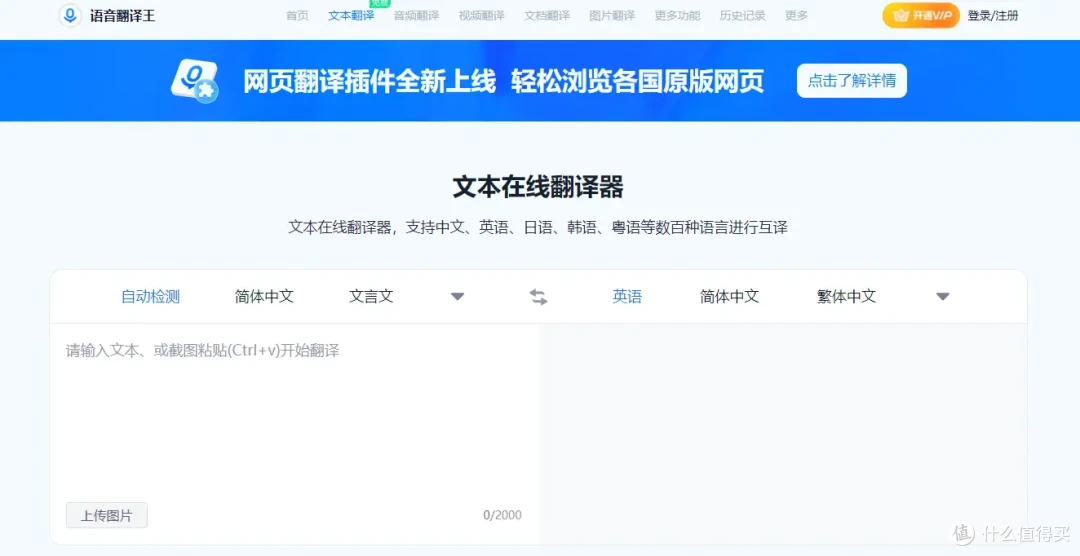Open the 更多 nav menu
The image size is (1080, 556).
coord(796,15)
